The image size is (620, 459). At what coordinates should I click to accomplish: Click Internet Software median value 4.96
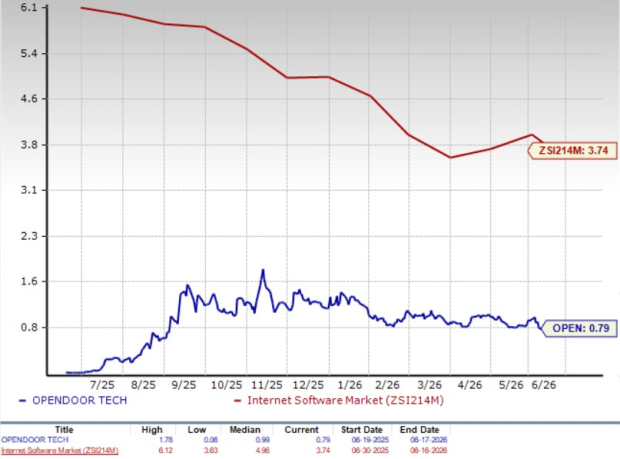263,450
